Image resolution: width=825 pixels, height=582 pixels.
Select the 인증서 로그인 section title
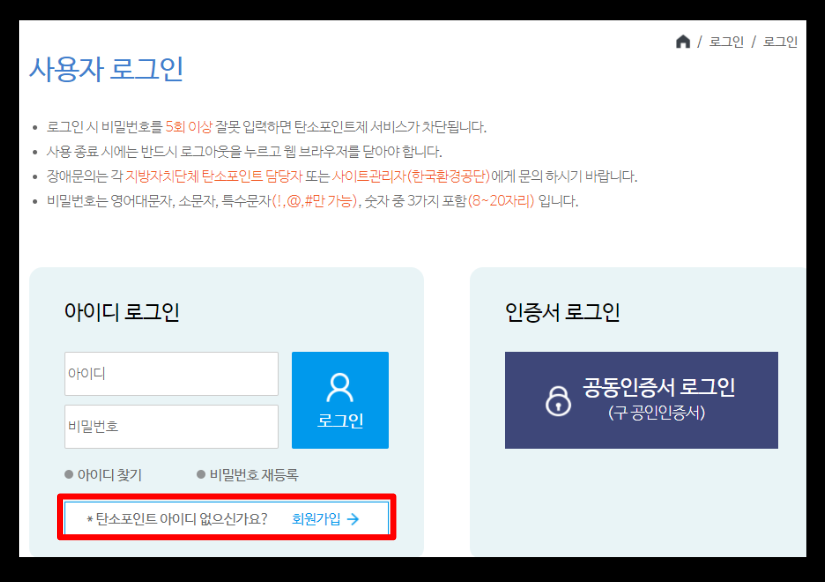pos(562,312)
